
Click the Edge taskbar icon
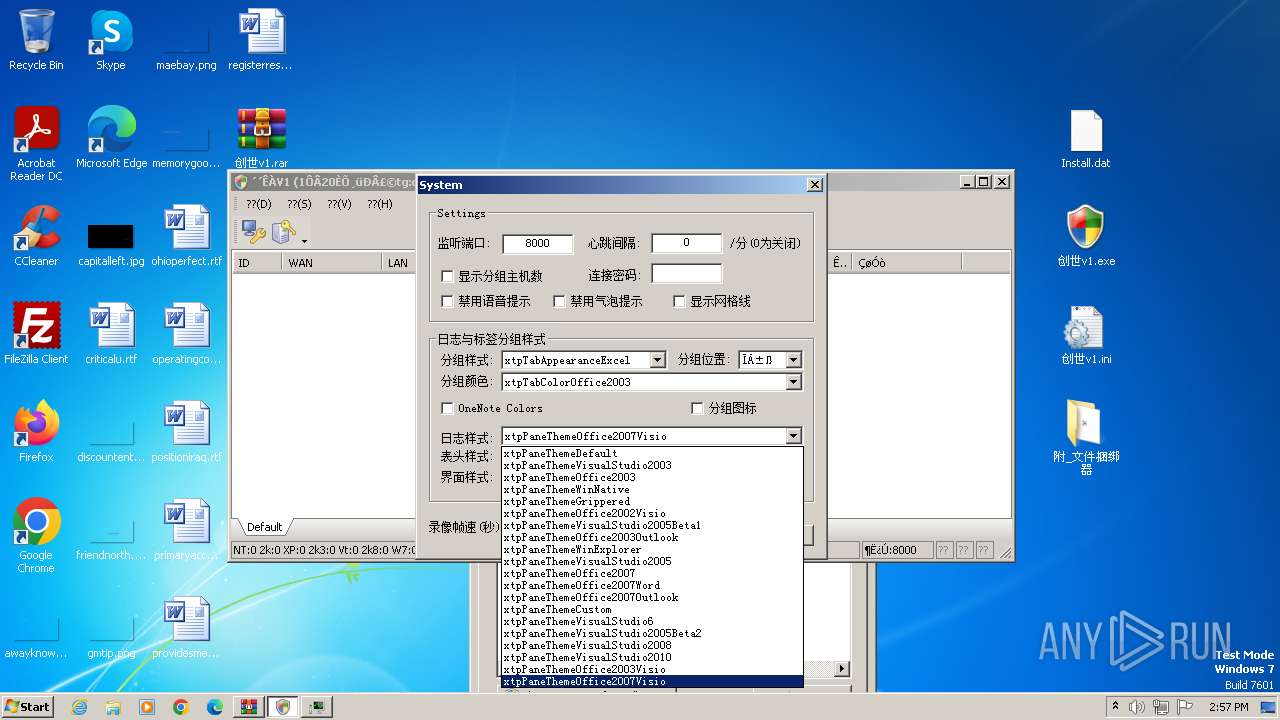(215, 707)
